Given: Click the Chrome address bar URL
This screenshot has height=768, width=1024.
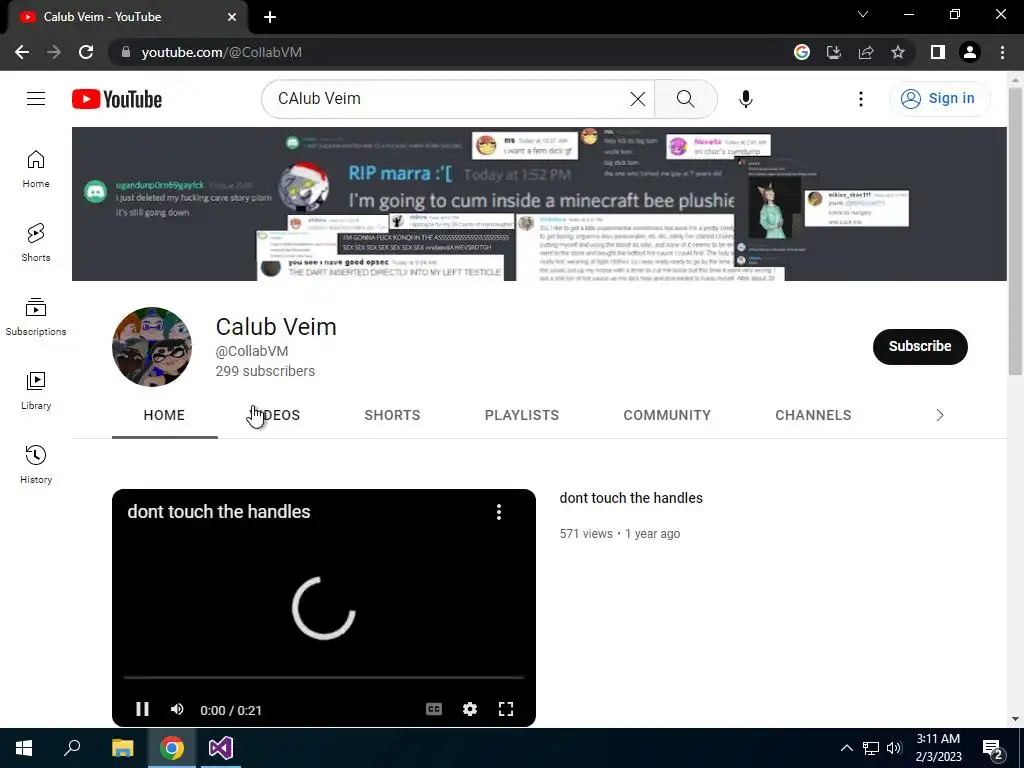Looking at the screenshot, I should [x=221, y=52].
